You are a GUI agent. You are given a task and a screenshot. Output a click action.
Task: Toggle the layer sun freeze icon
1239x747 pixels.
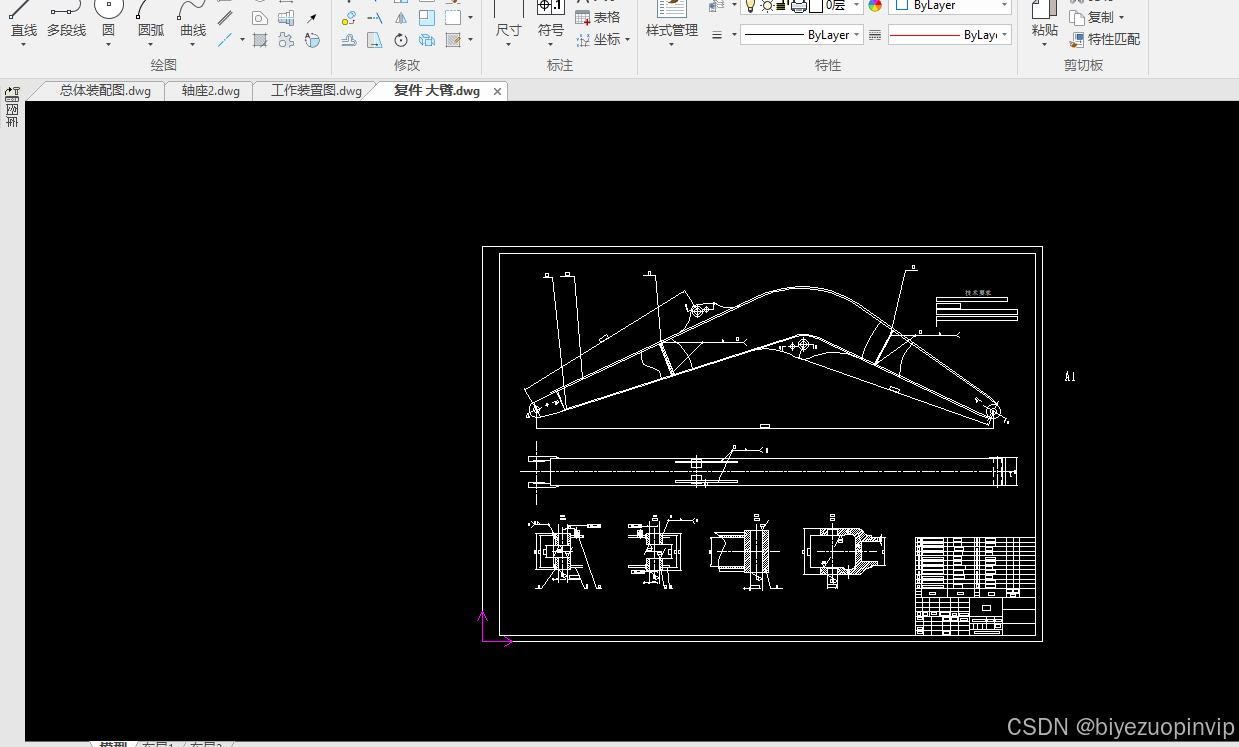click(767, 6)
